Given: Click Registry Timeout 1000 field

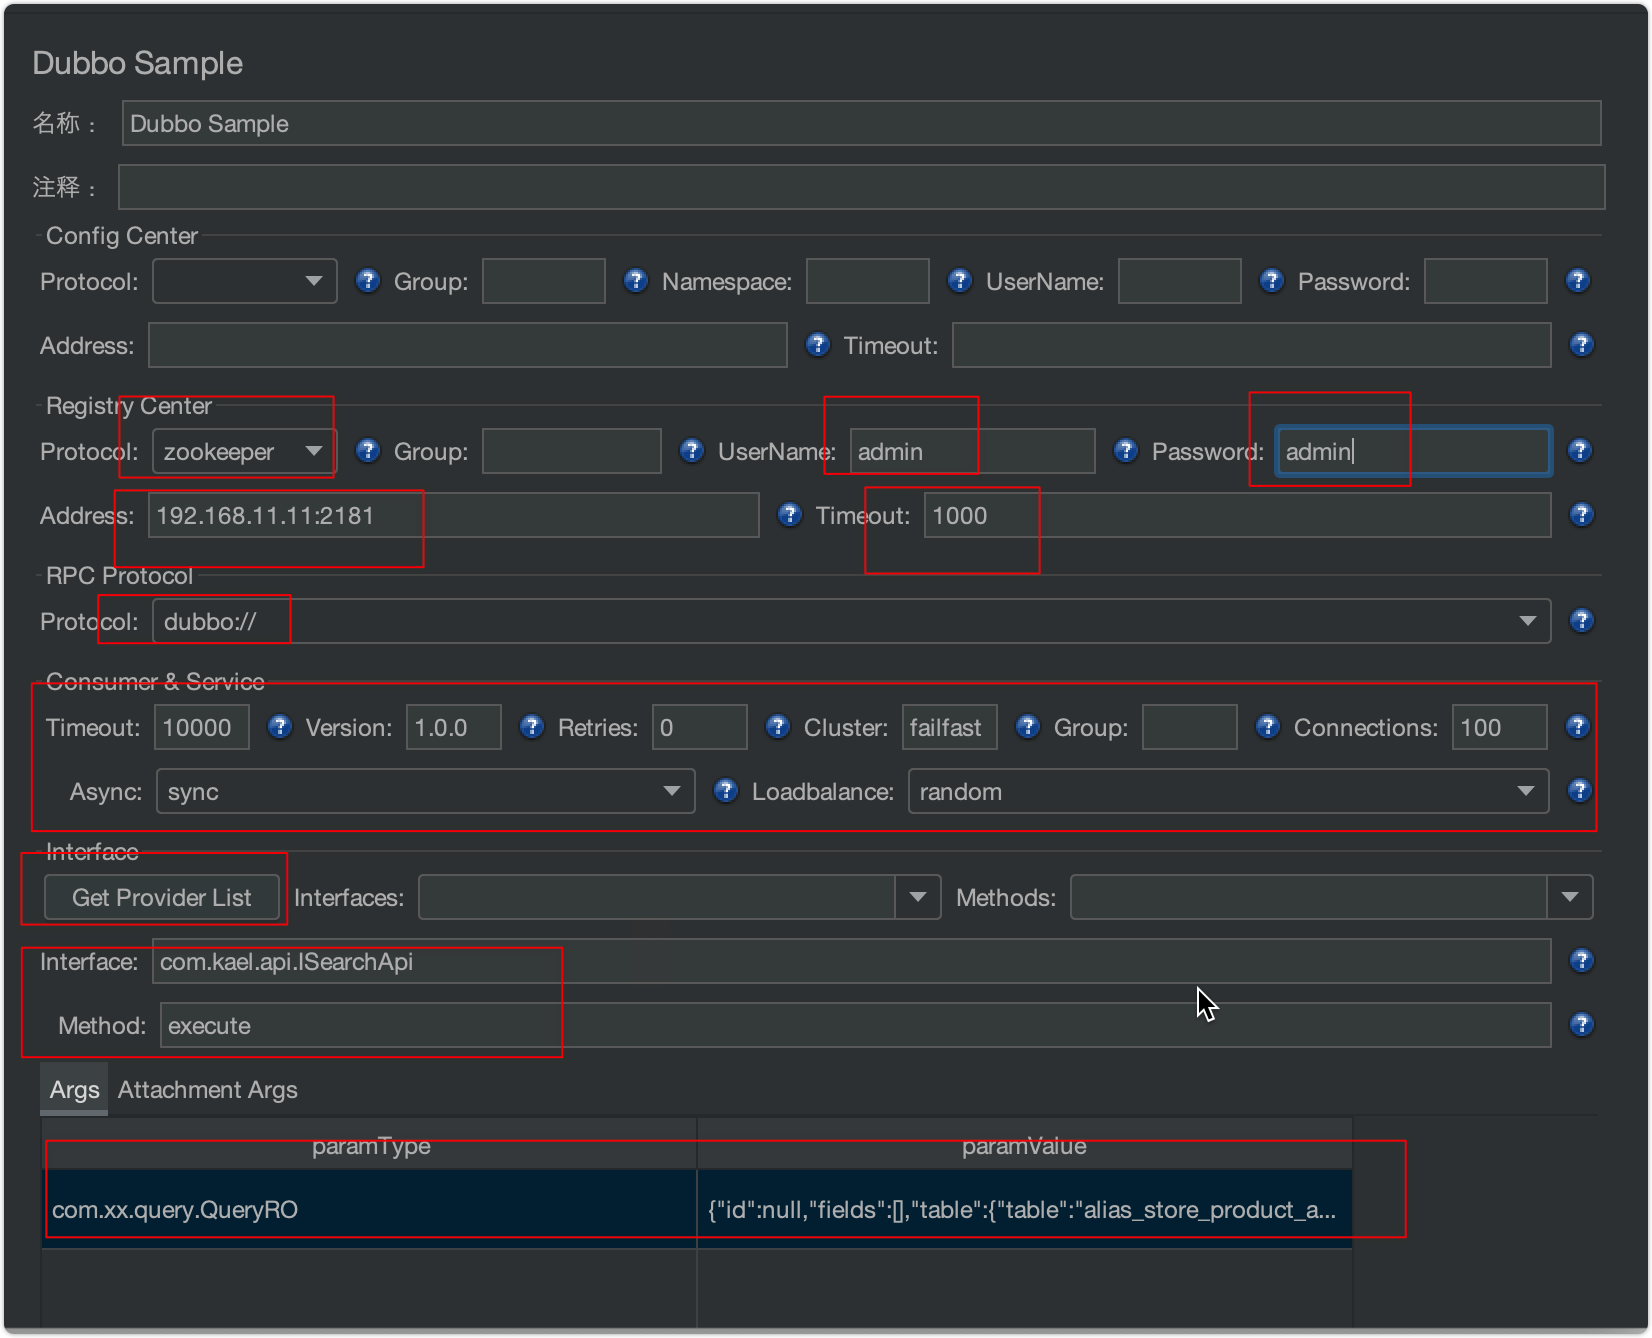Looking at the screenshot, I should [1238, 515].
